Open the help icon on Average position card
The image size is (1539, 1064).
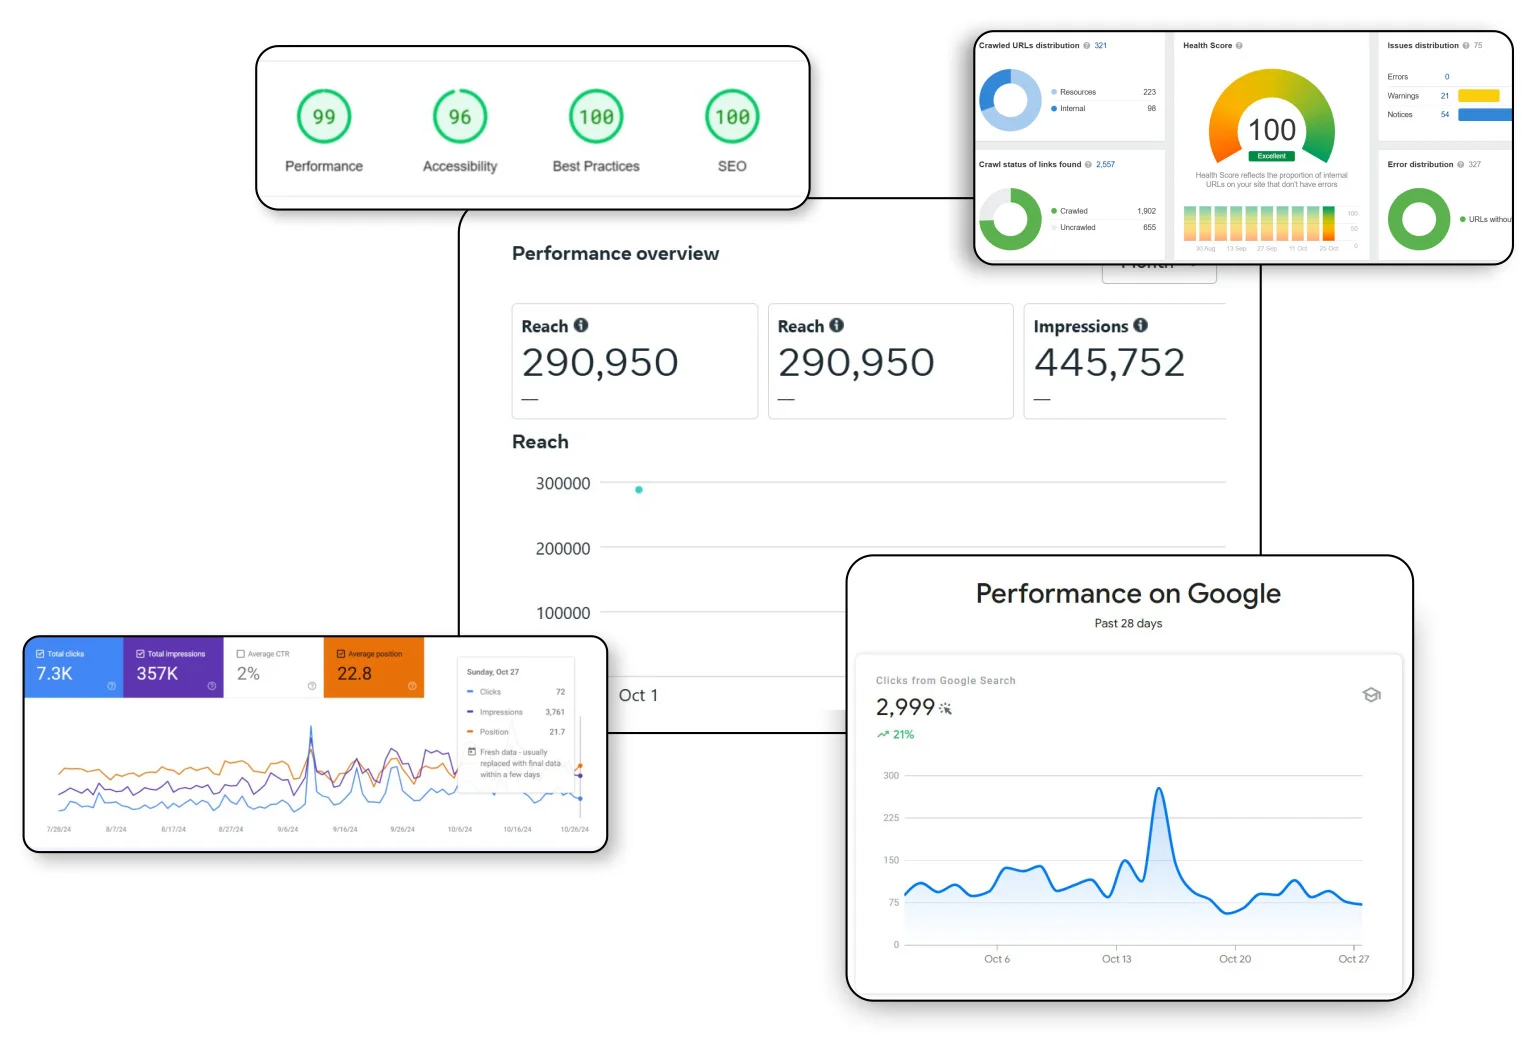click(x=412, y=686)
